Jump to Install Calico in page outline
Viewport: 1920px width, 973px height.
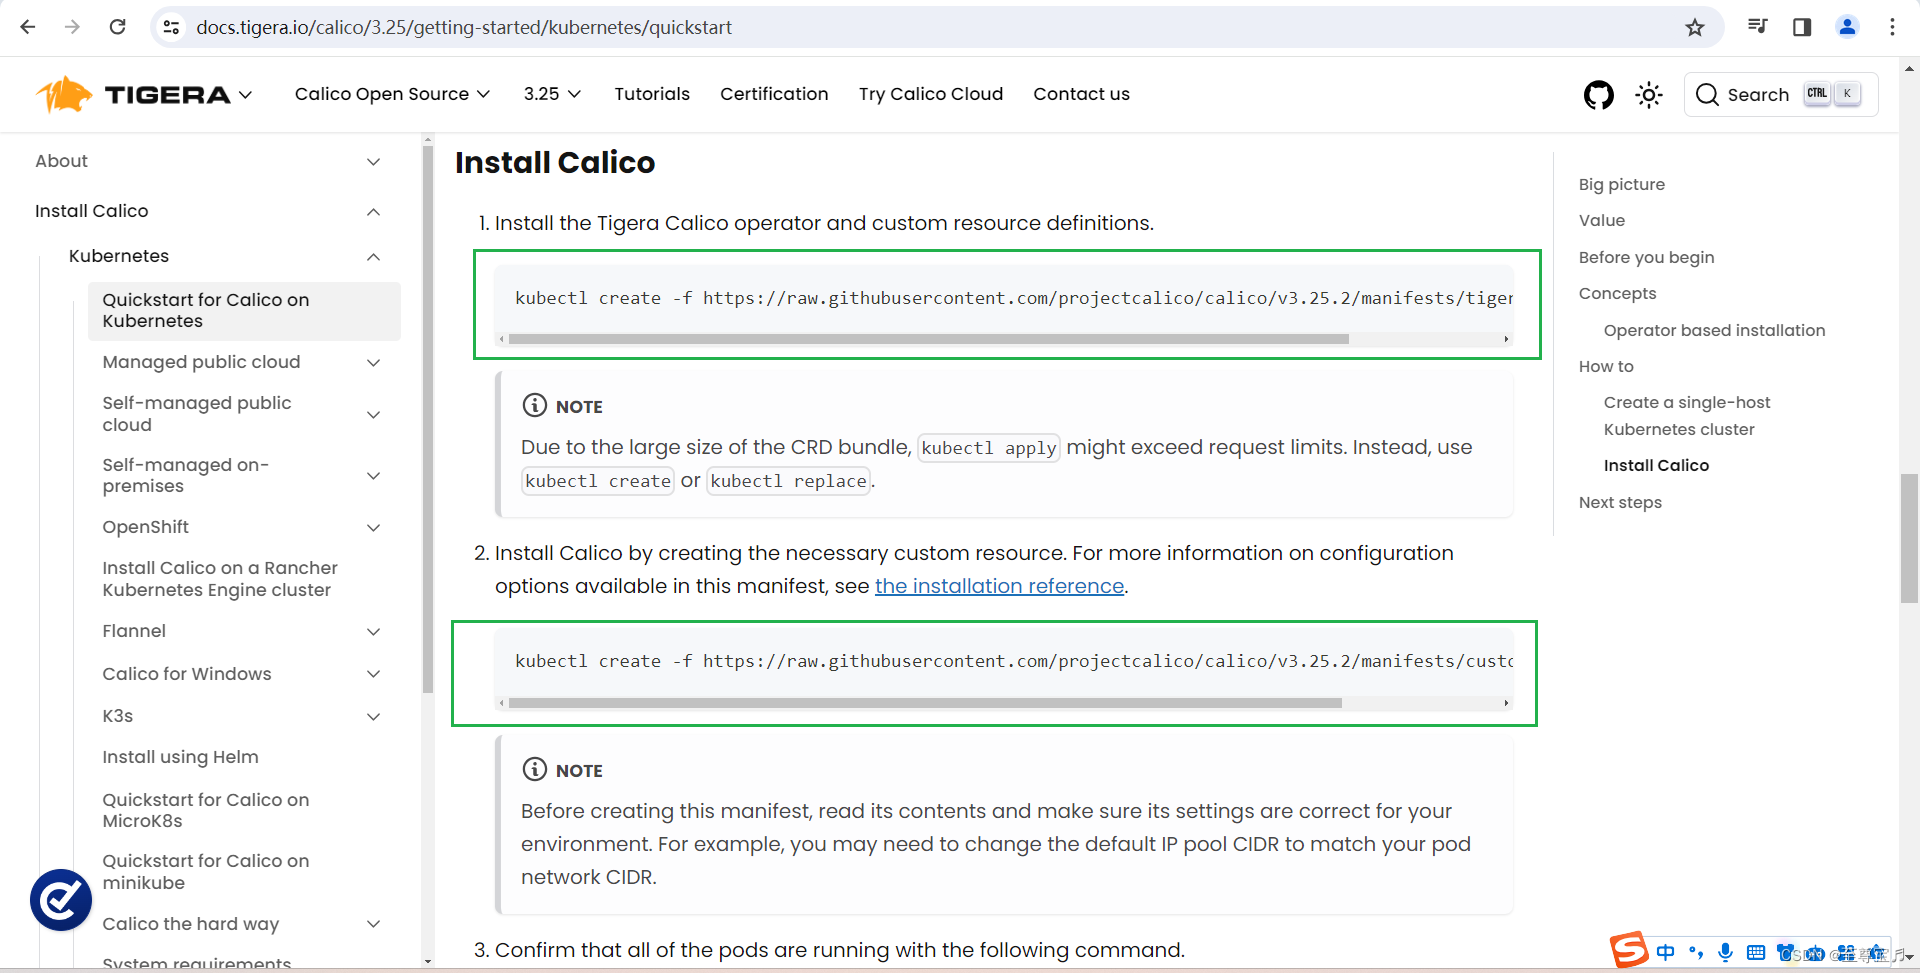click(x=1656, y=465)
